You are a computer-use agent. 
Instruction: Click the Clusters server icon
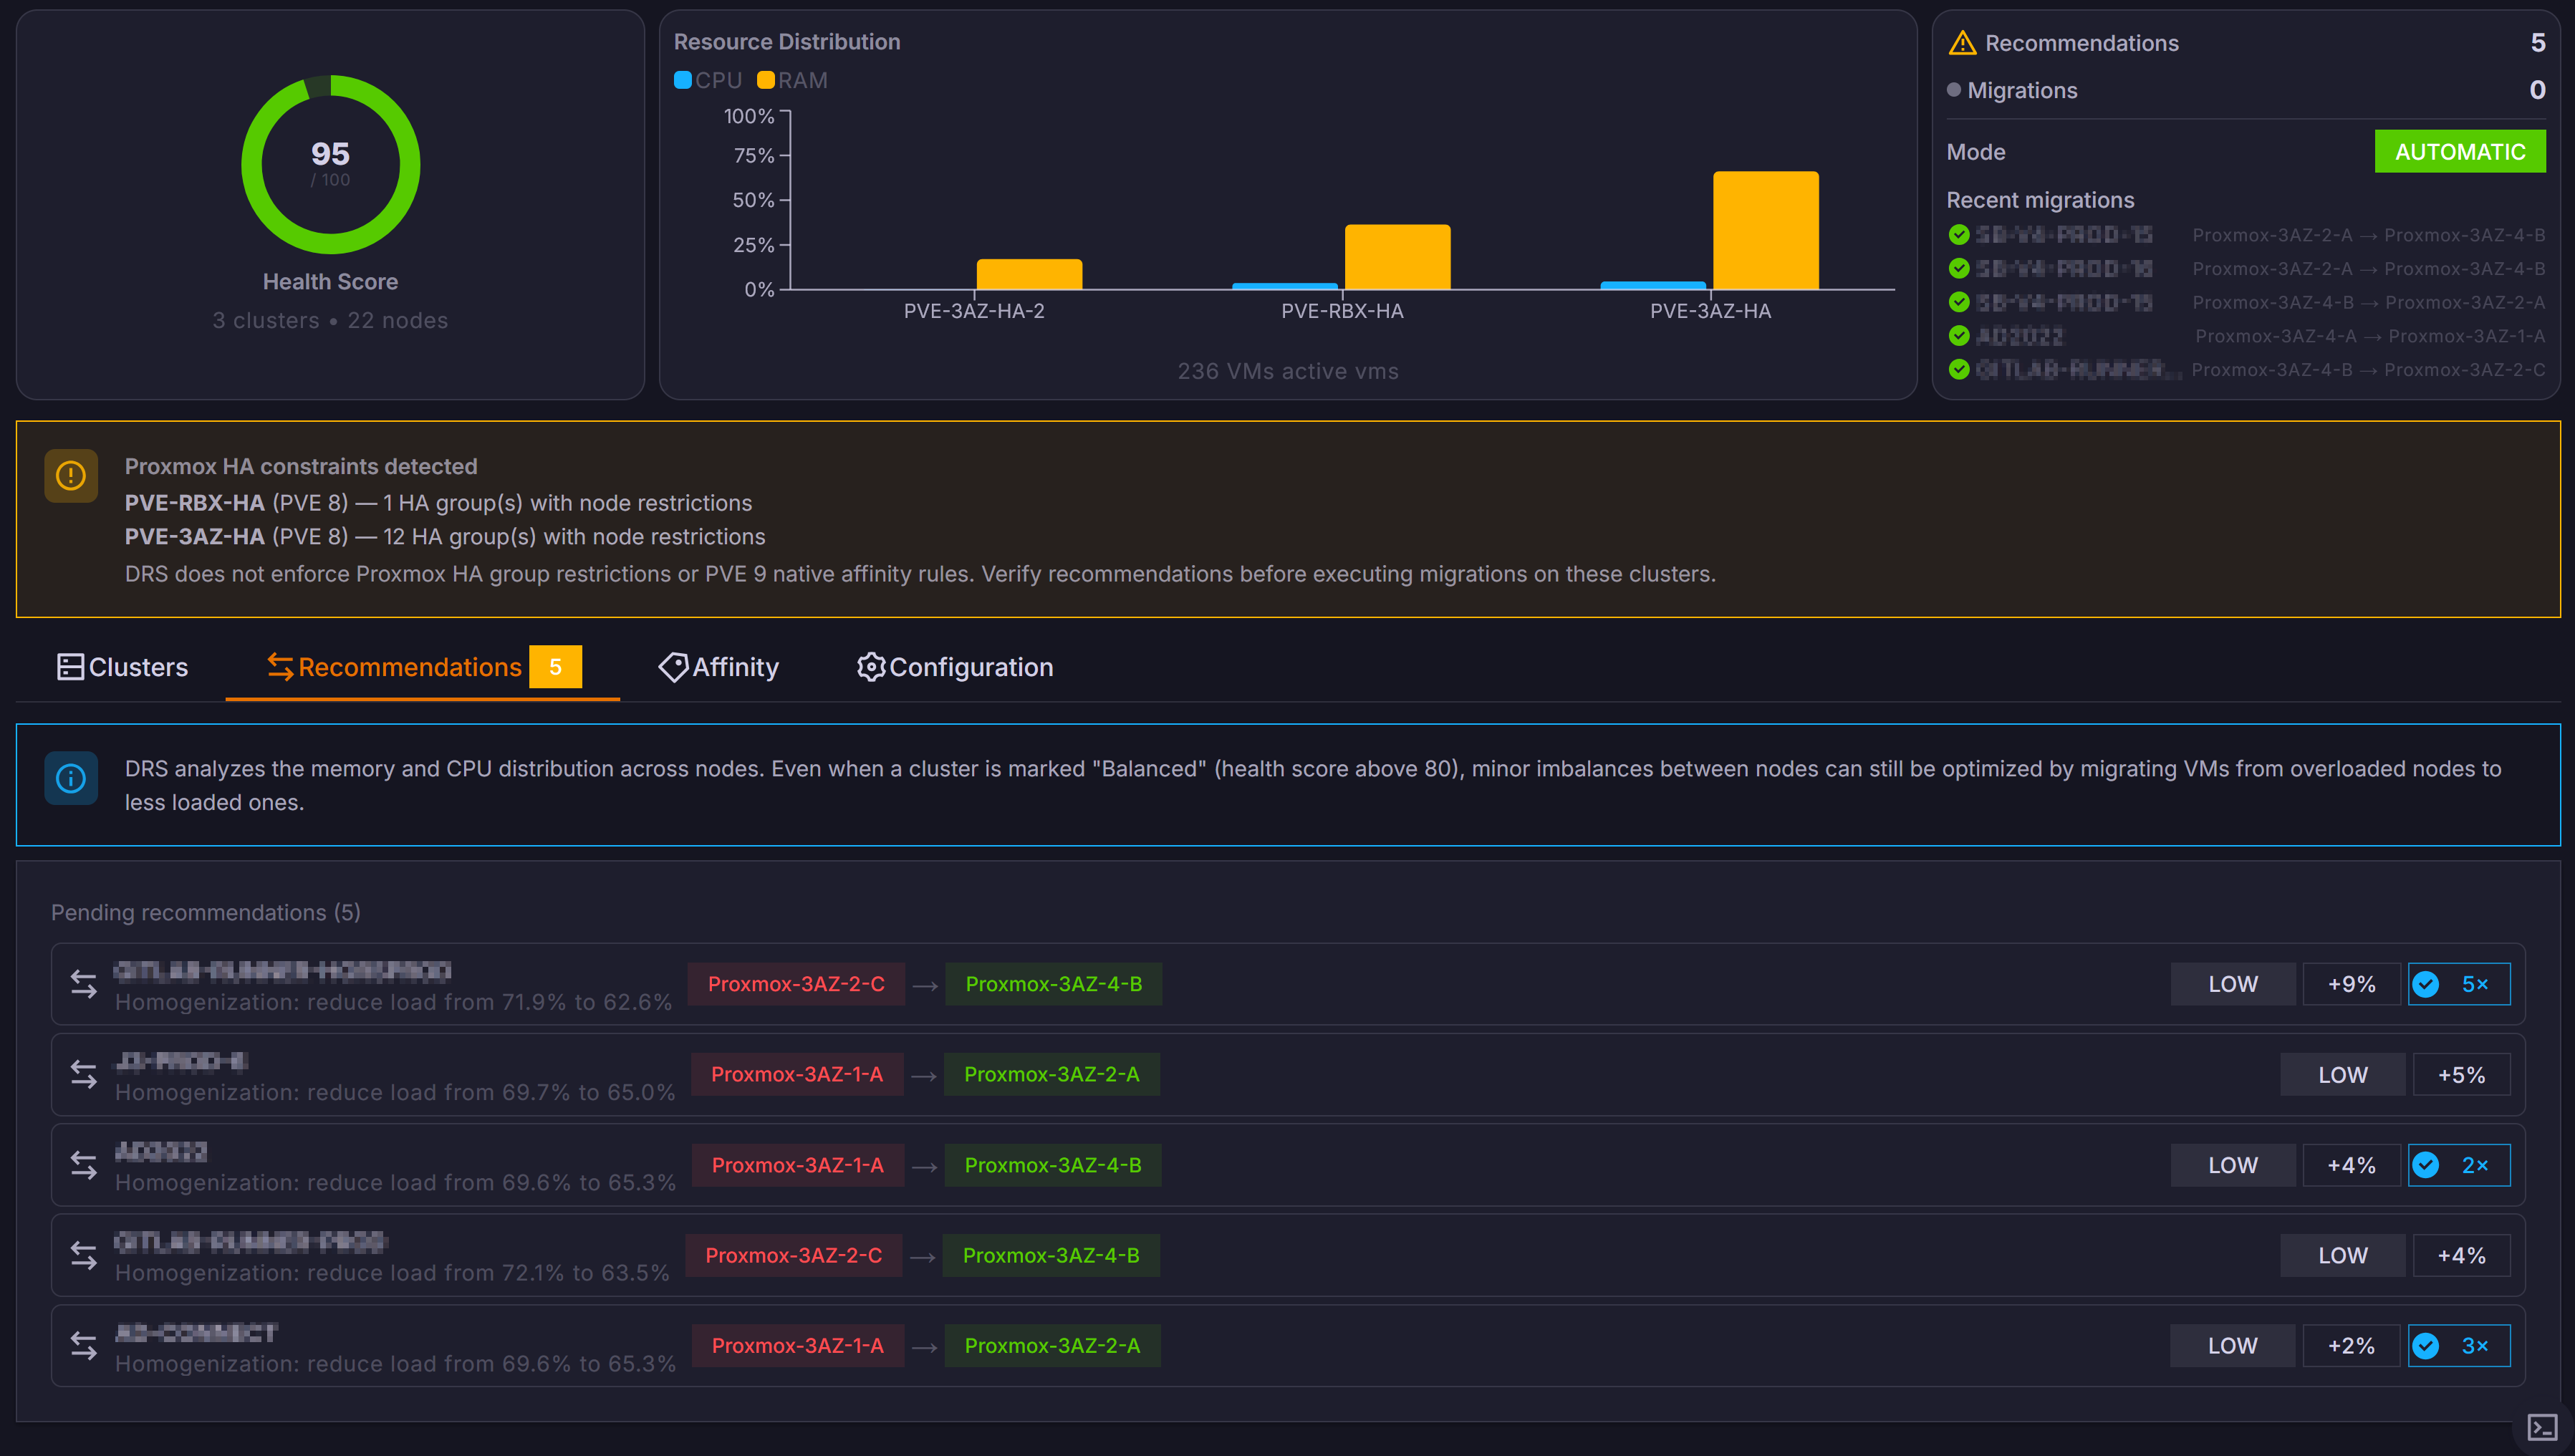(70, 667)
